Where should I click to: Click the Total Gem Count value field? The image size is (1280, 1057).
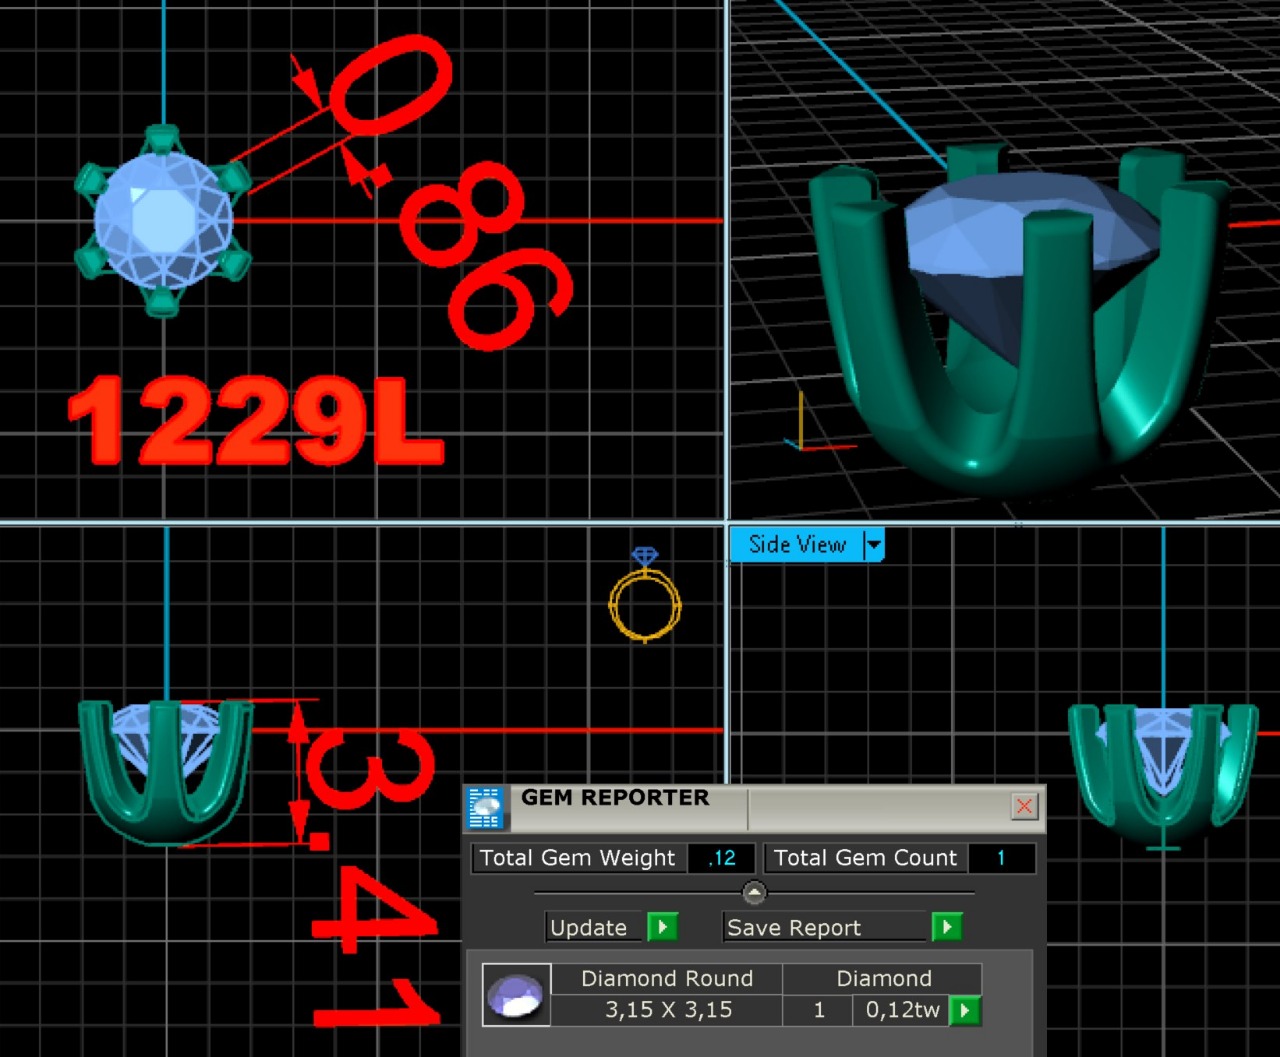pyautogui.click(x=1000, y=858)
